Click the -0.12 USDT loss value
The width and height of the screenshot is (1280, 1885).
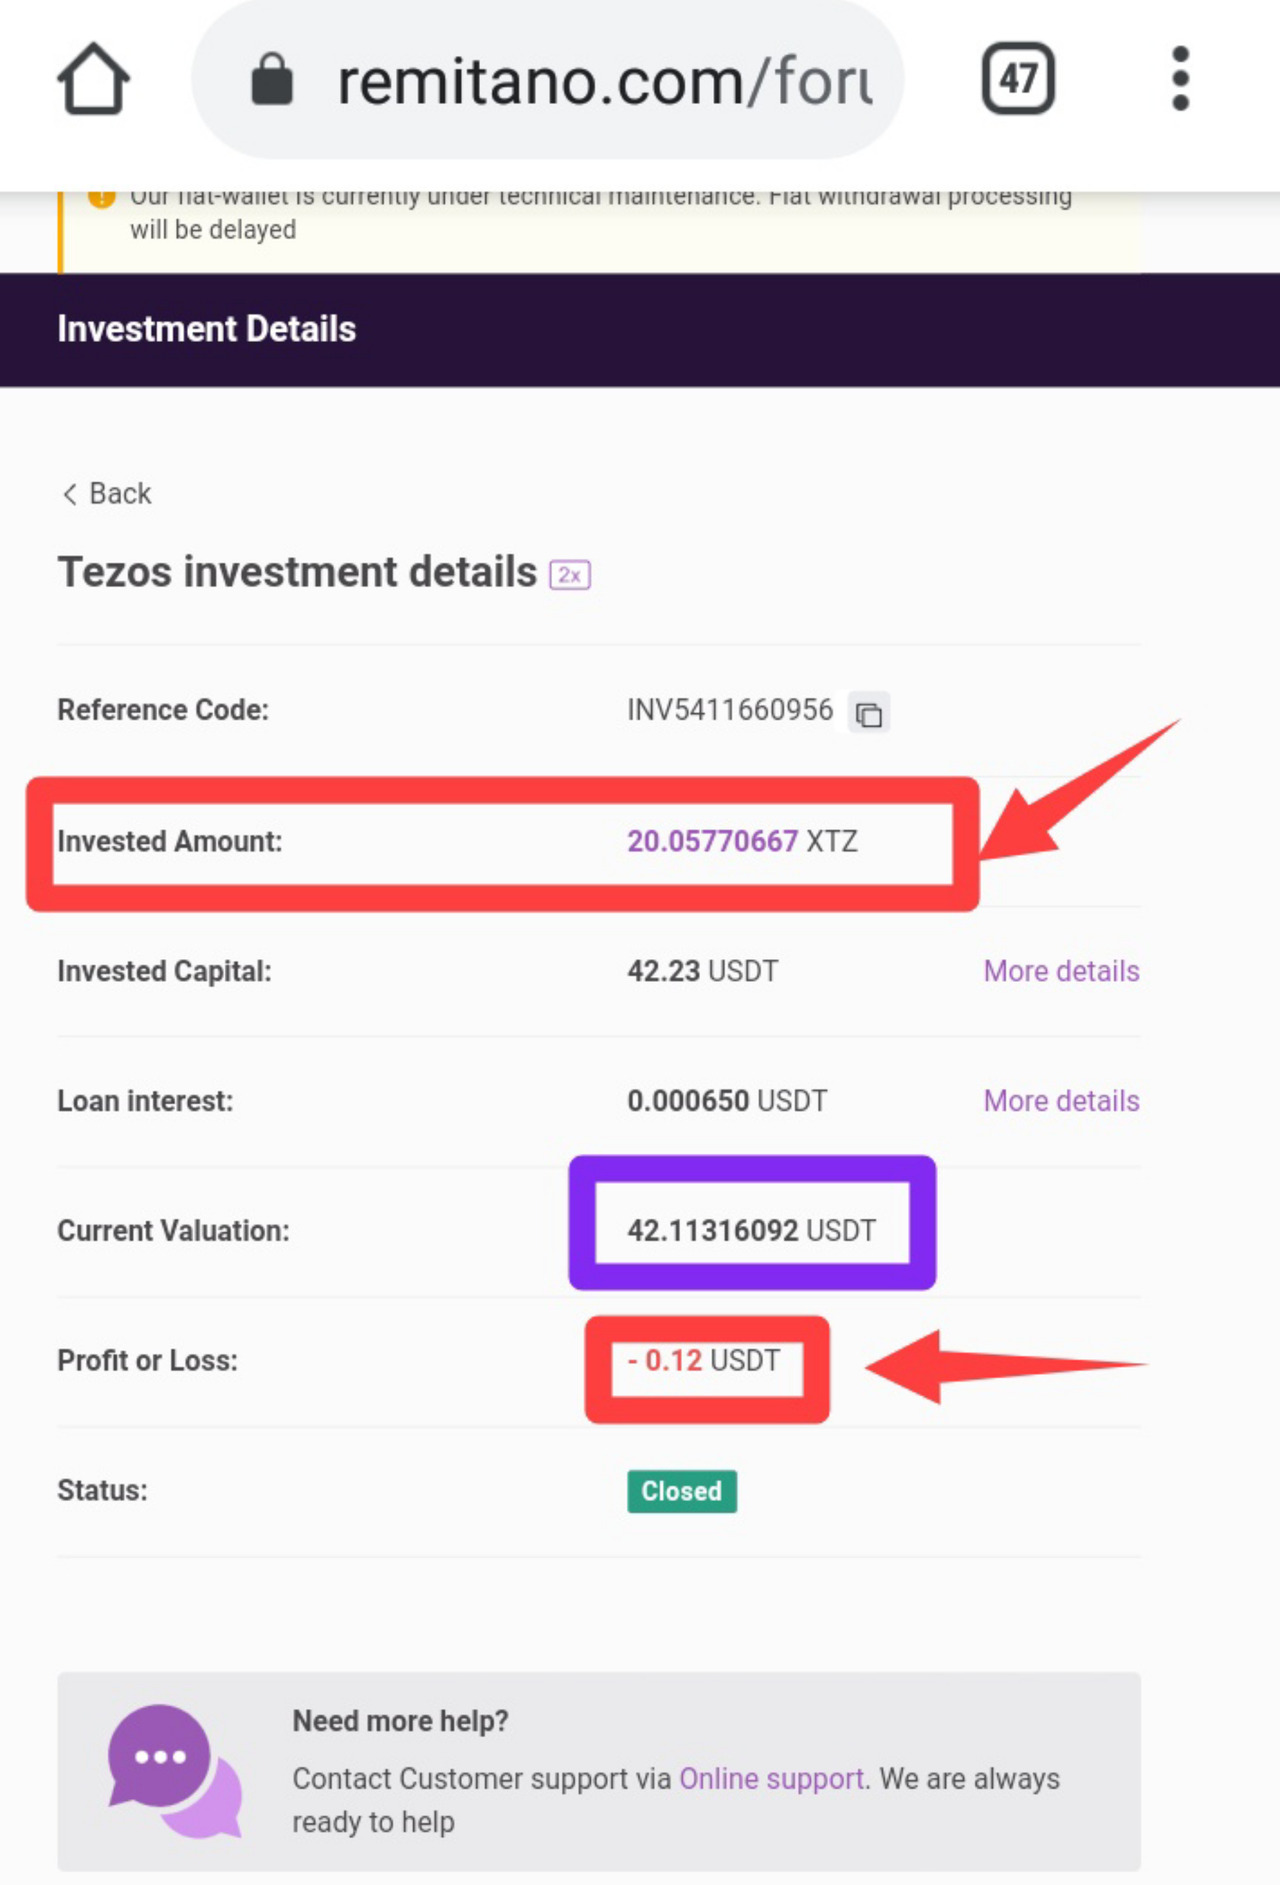coord(703,1360)
